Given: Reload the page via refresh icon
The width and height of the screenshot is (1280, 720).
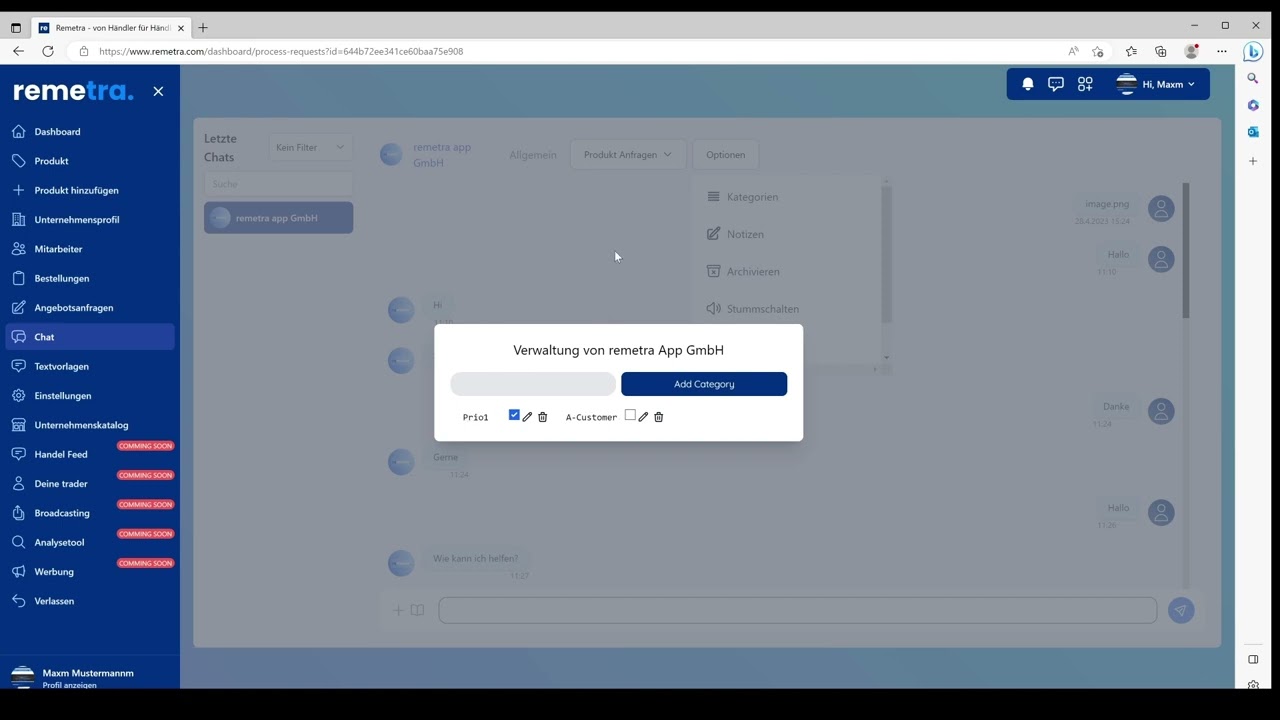Looking at the screenshot, I should click(48, 51).
